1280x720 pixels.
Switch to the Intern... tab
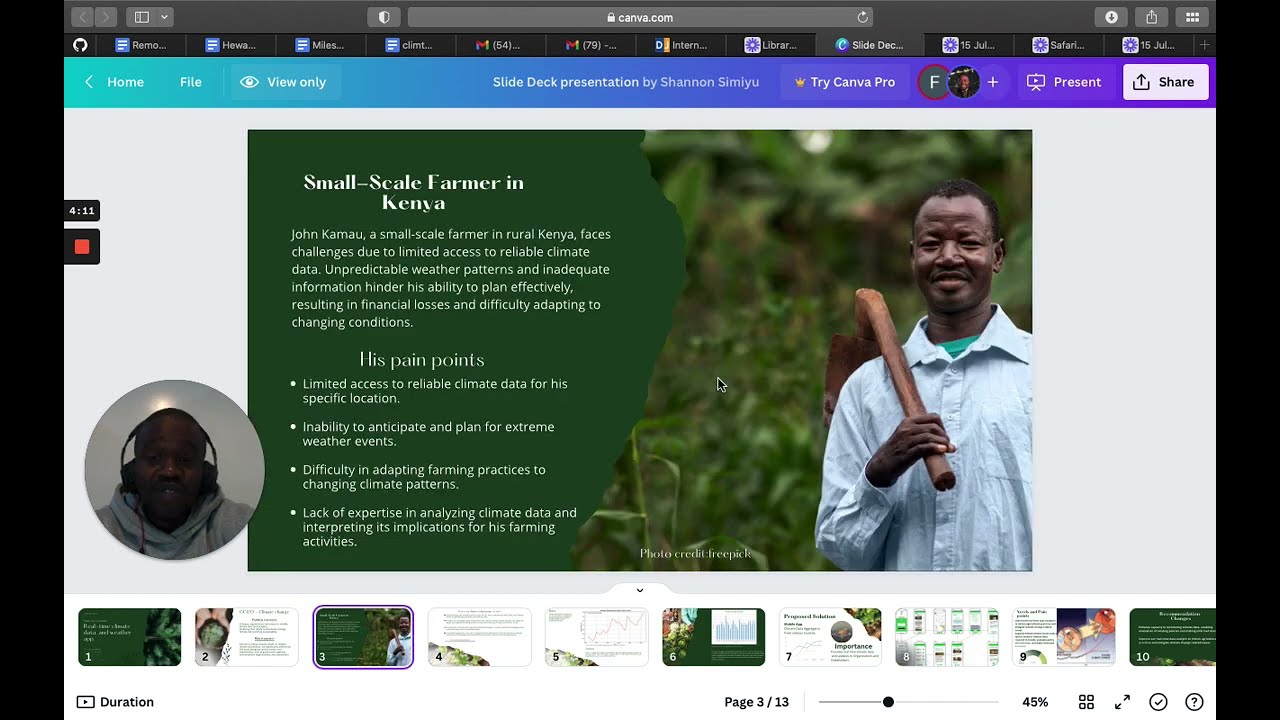[x=680, y=45]
